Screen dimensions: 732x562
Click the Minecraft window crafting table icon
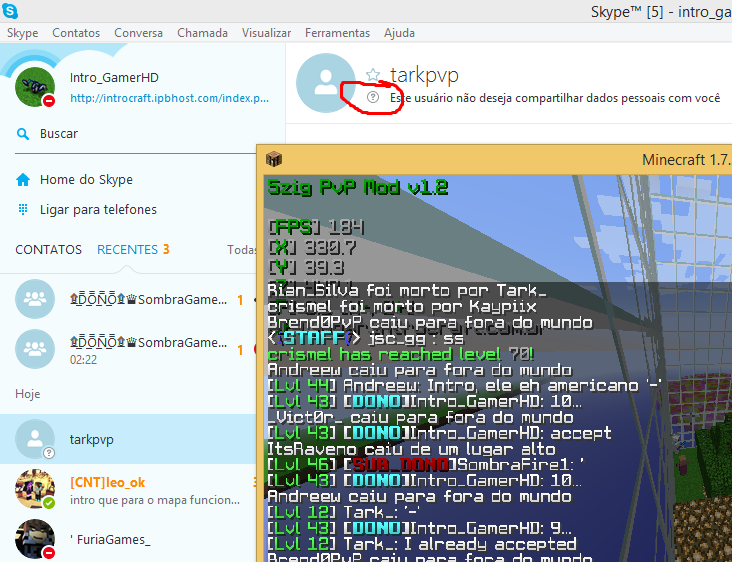click(x=274, y=159)
